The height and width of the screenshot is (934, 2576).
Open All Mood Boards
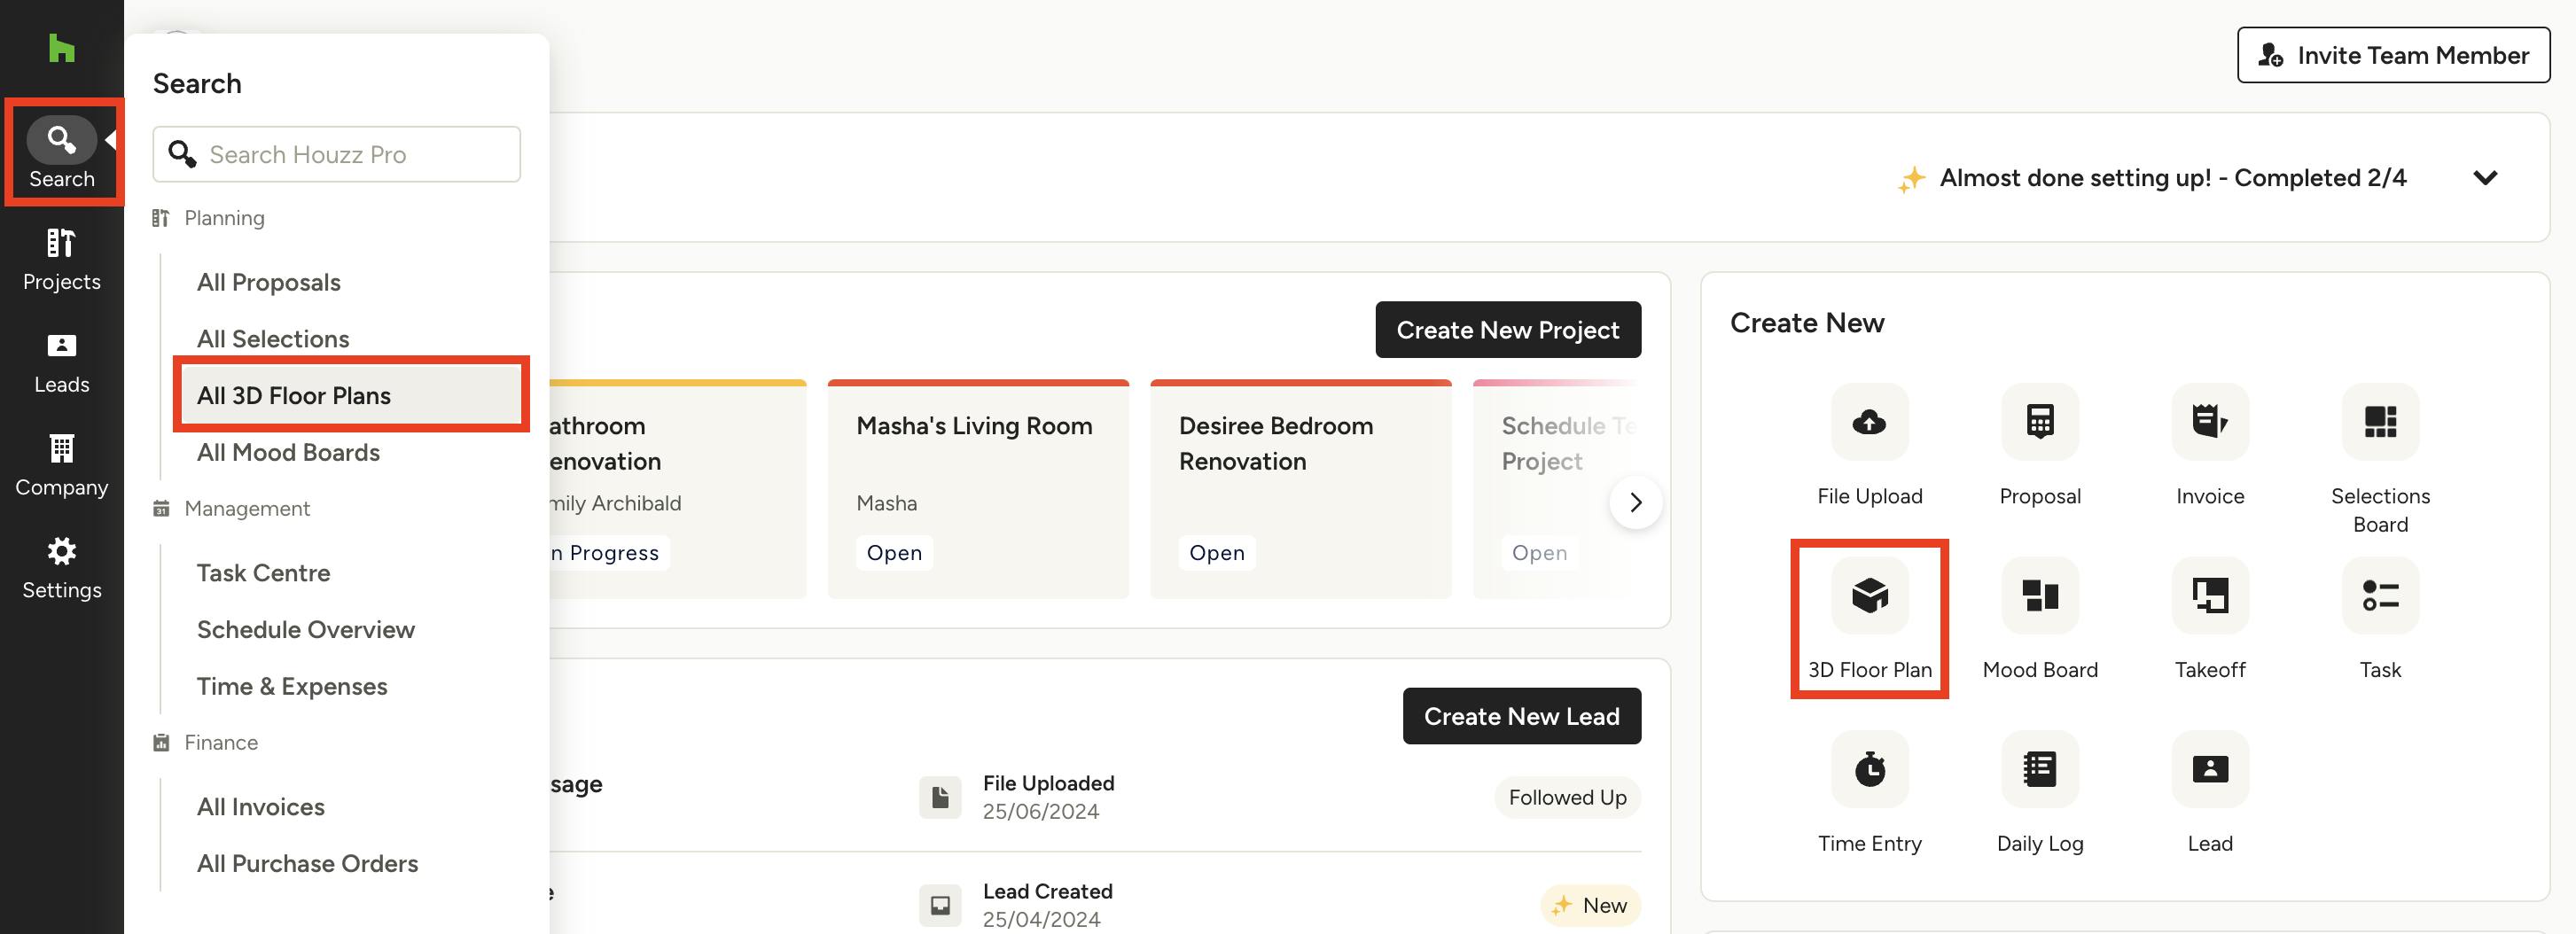coord(288,452)
